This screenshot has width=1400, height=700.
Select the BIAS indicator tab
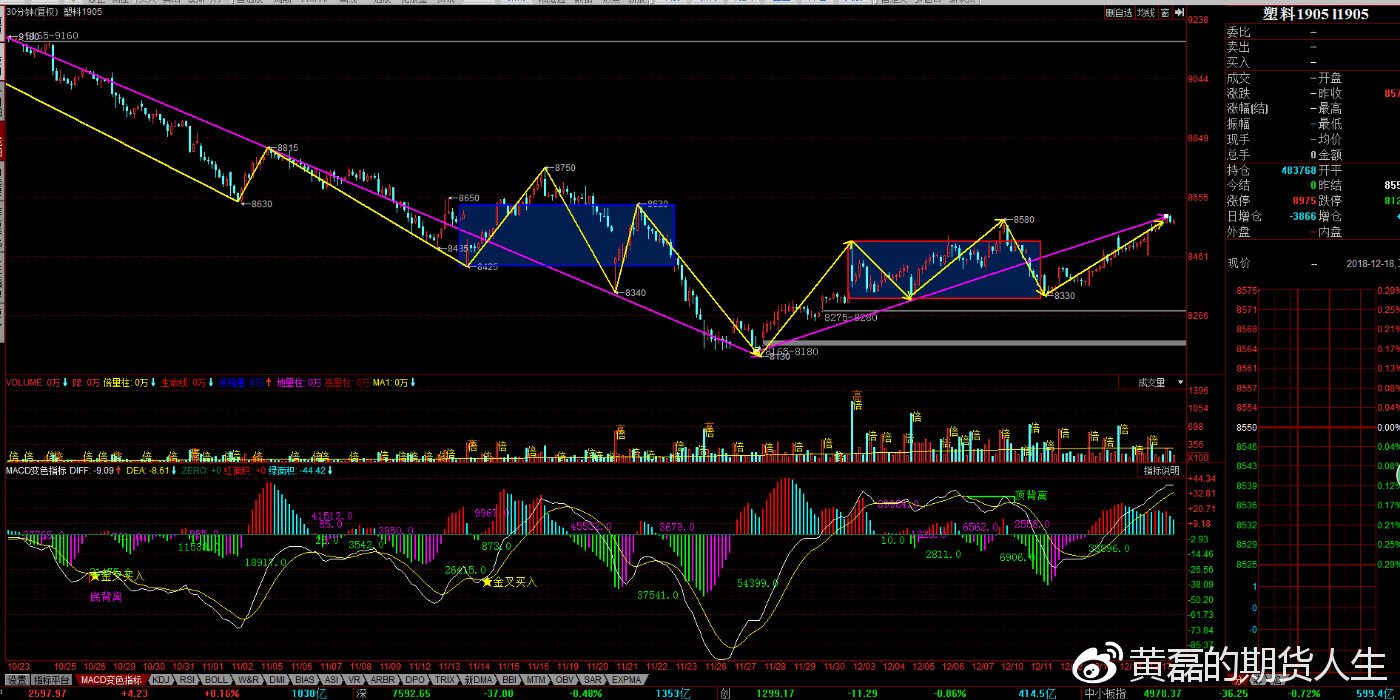[307, 679]
